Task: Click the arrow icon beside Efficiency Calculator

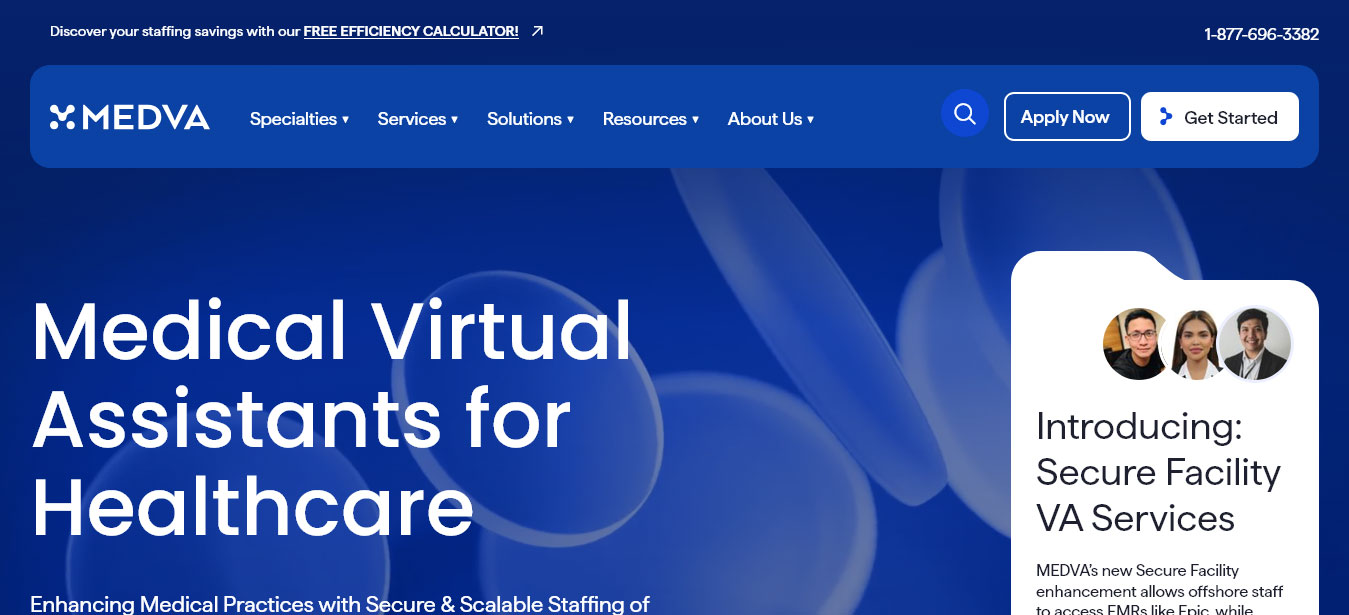Action: coord(537,31)
